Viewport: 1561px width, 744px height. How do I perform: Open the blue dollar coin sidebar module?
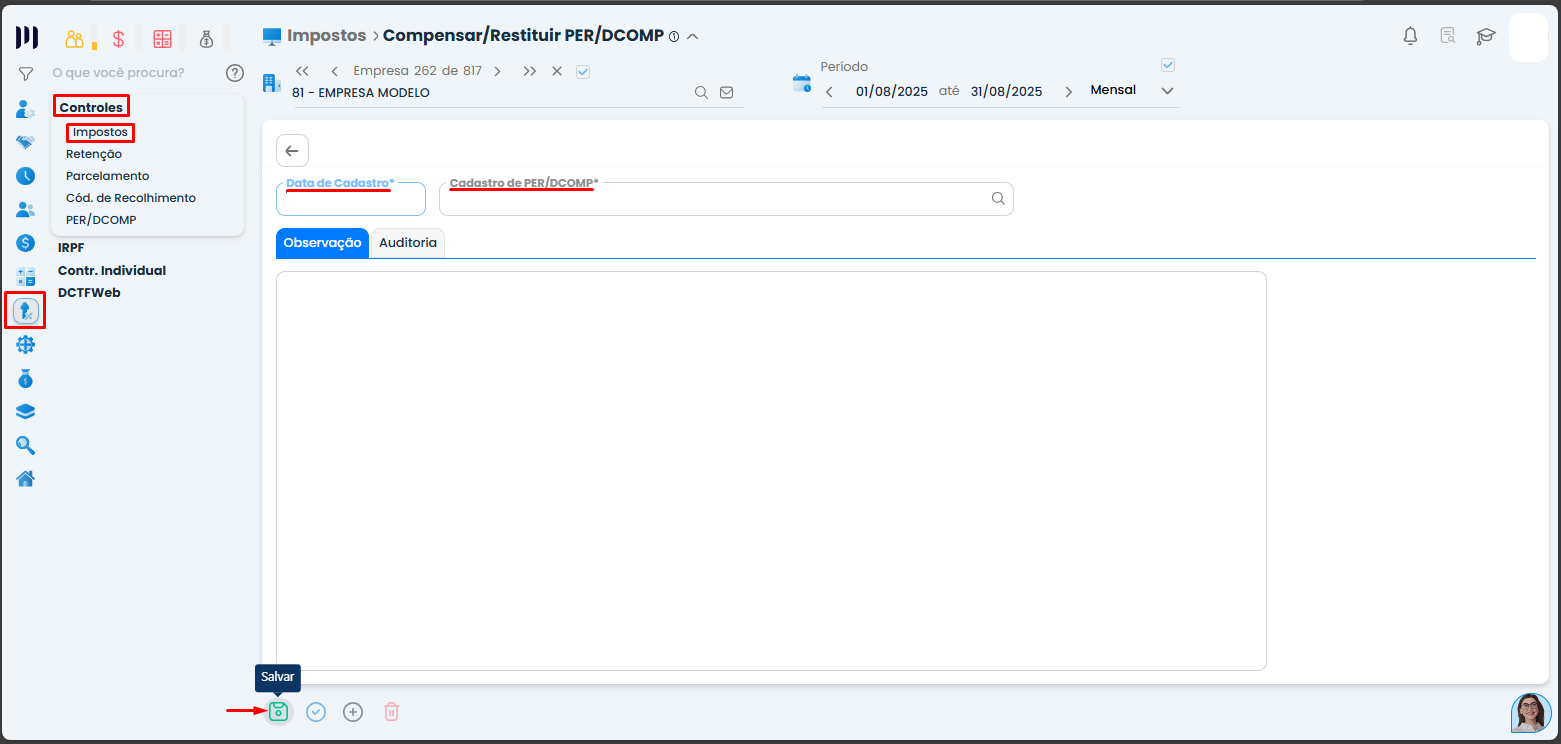click(x=26, y=243)
